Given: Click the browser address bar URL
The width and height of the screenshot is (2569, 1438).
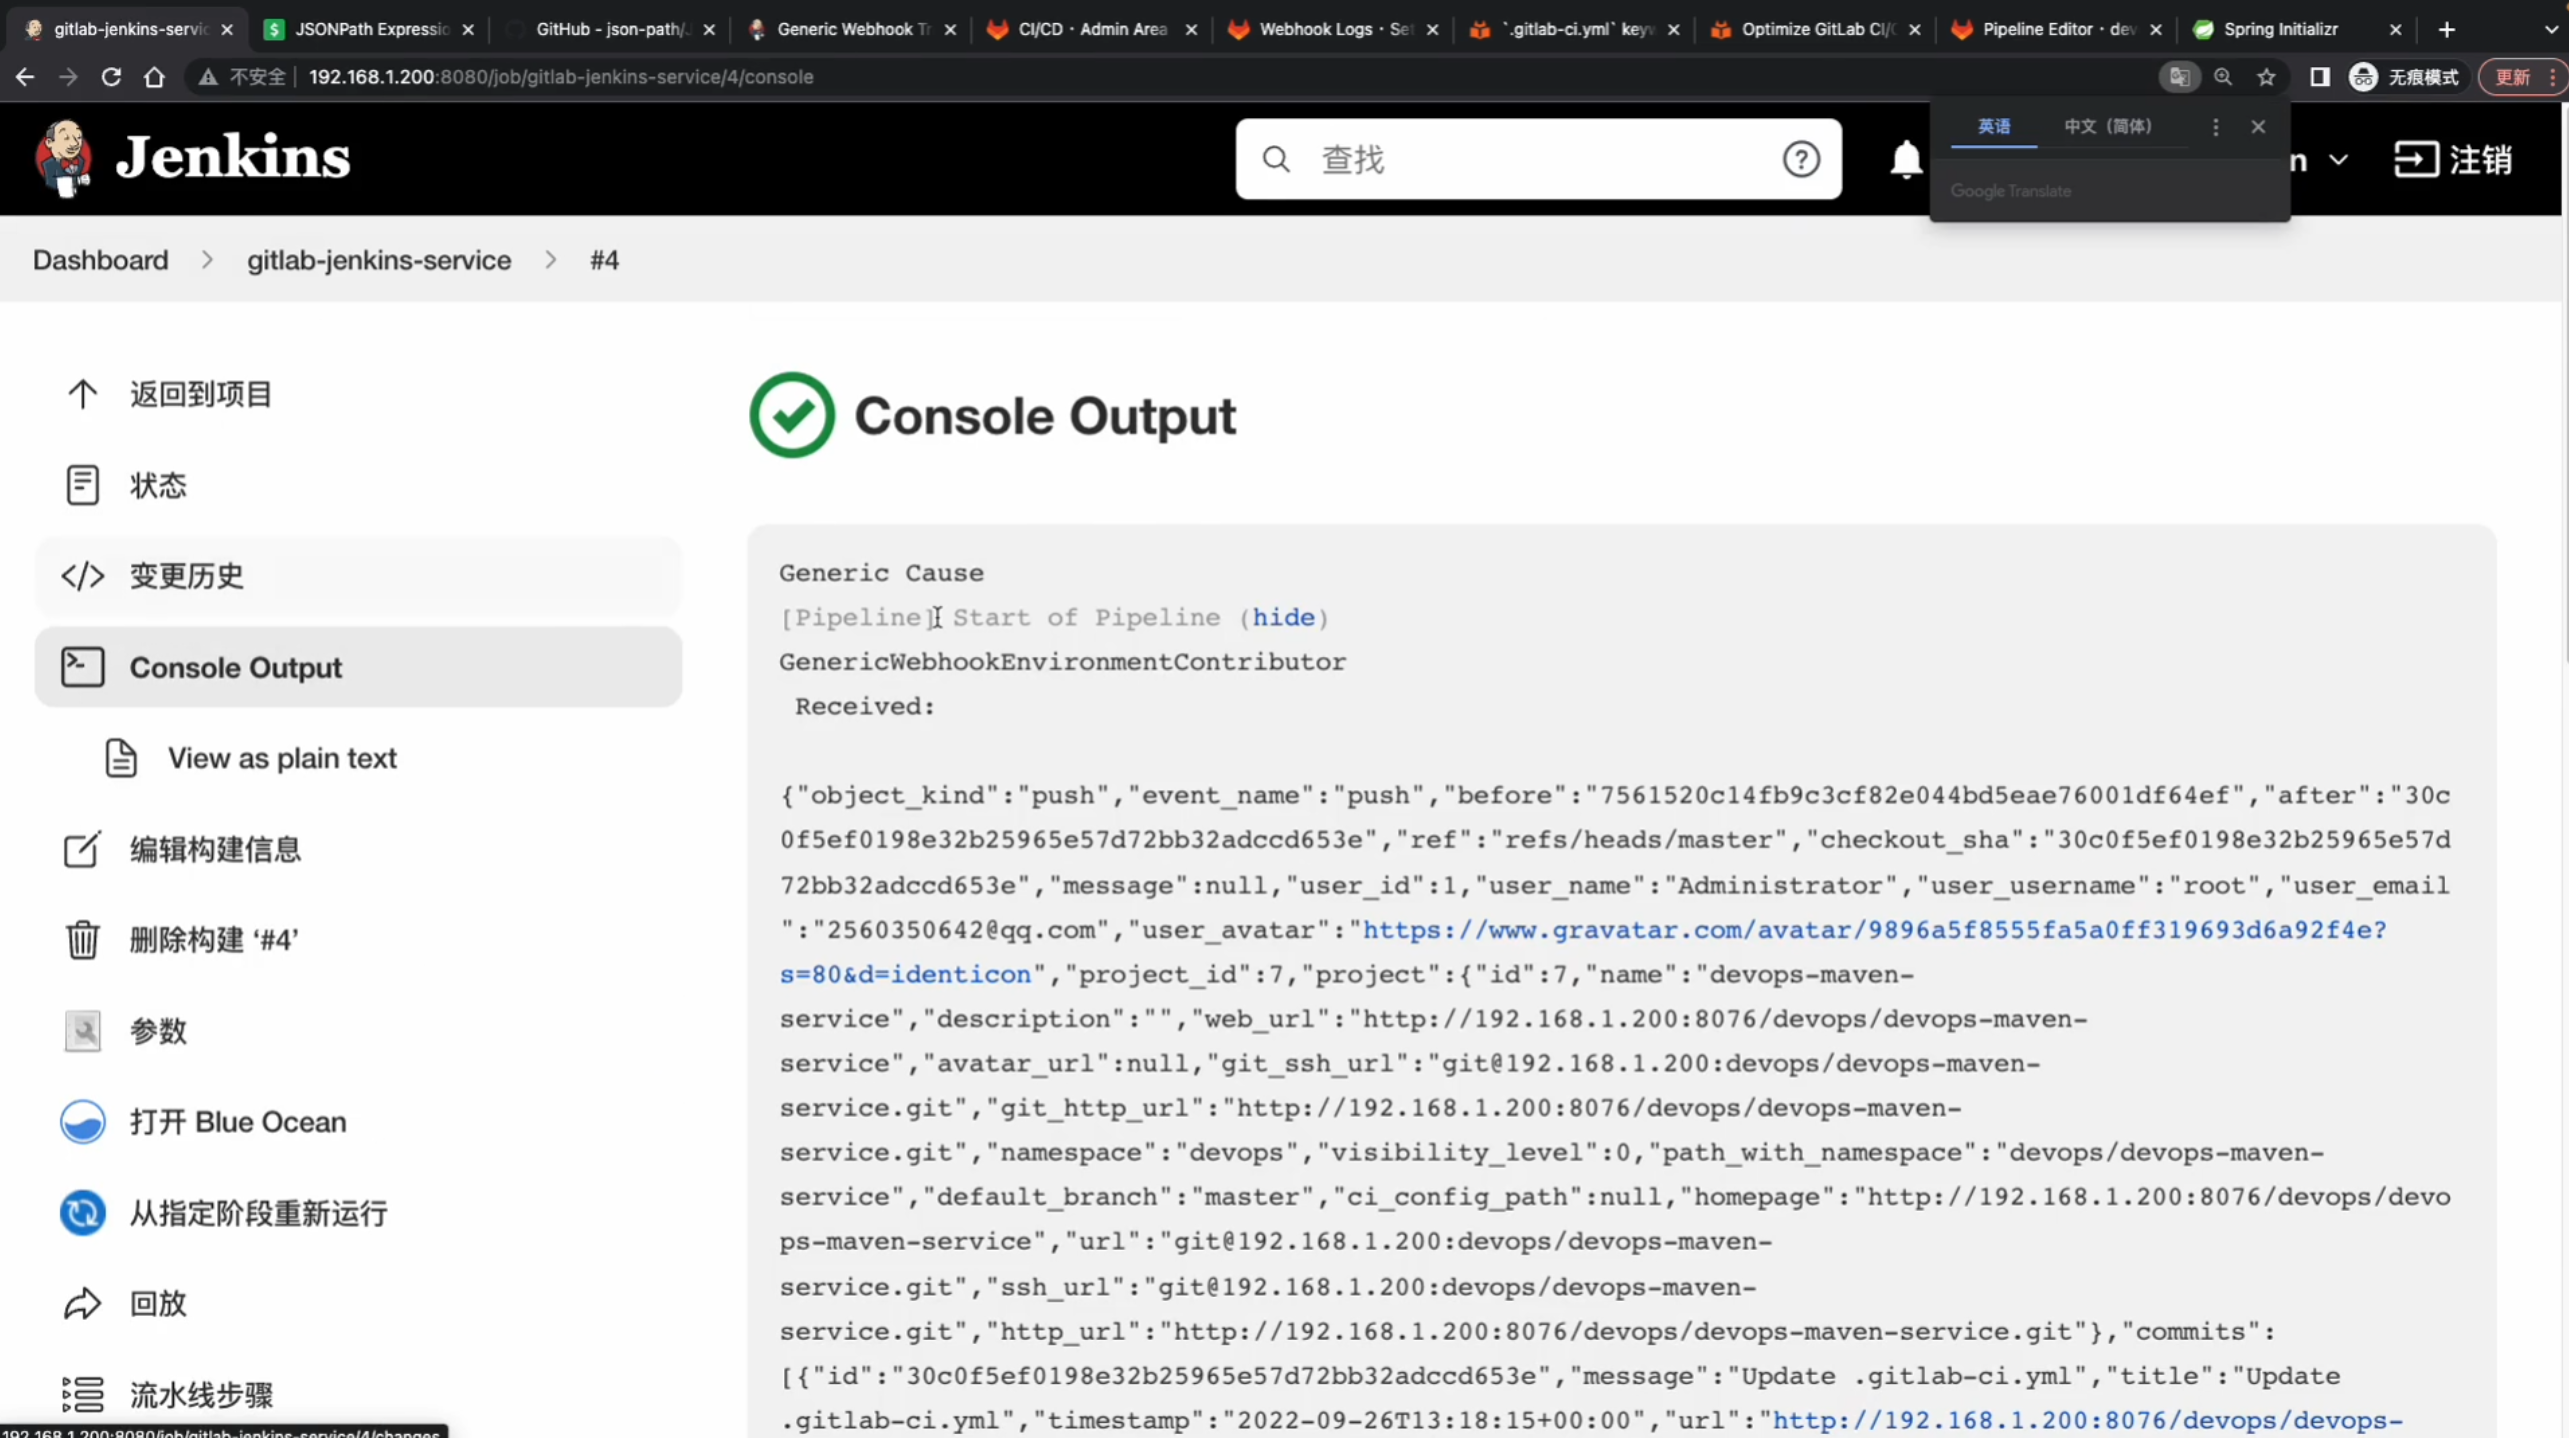Looking at the screenshot, I should pos(561,77).
